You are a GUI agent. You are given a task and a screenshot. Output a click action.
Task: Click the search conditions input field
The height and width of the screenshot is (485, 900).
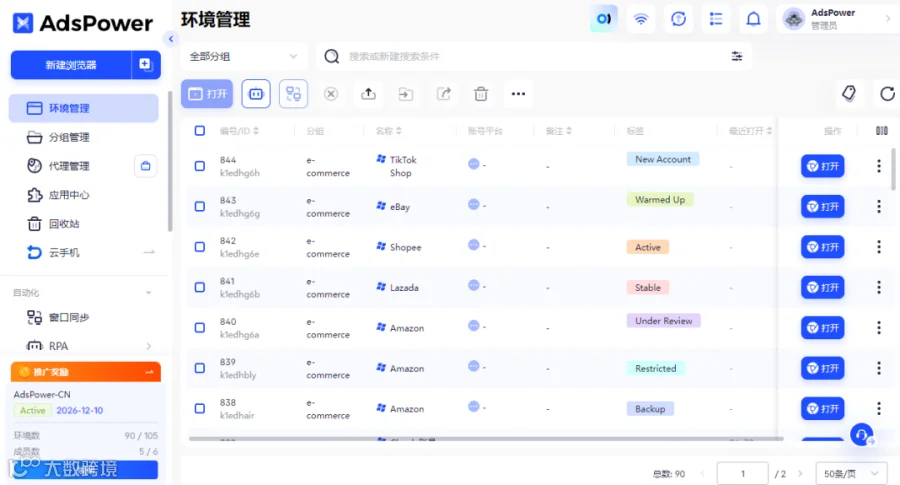click(534, 56)
